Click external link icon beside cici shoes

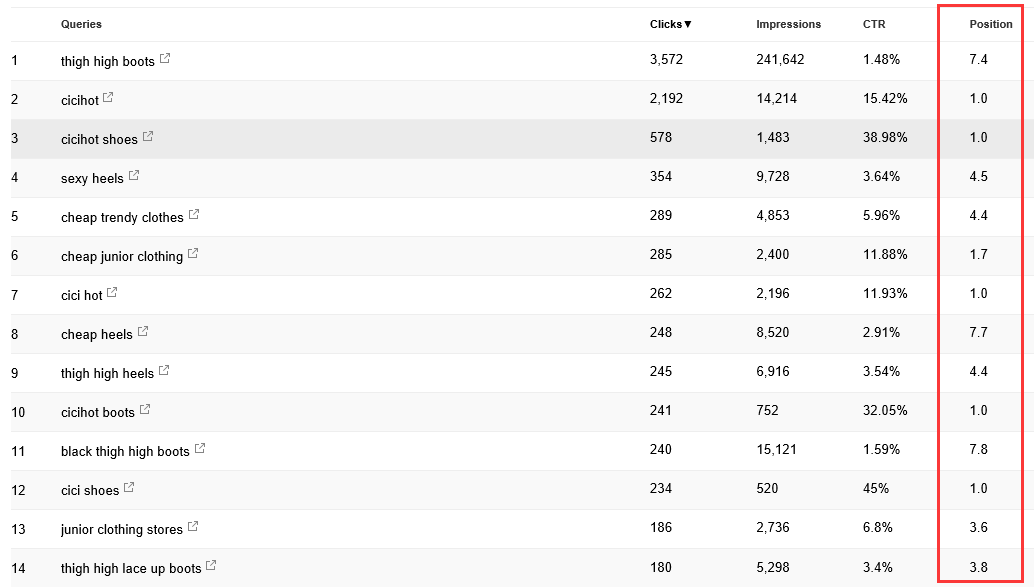(x=129, y=487)
